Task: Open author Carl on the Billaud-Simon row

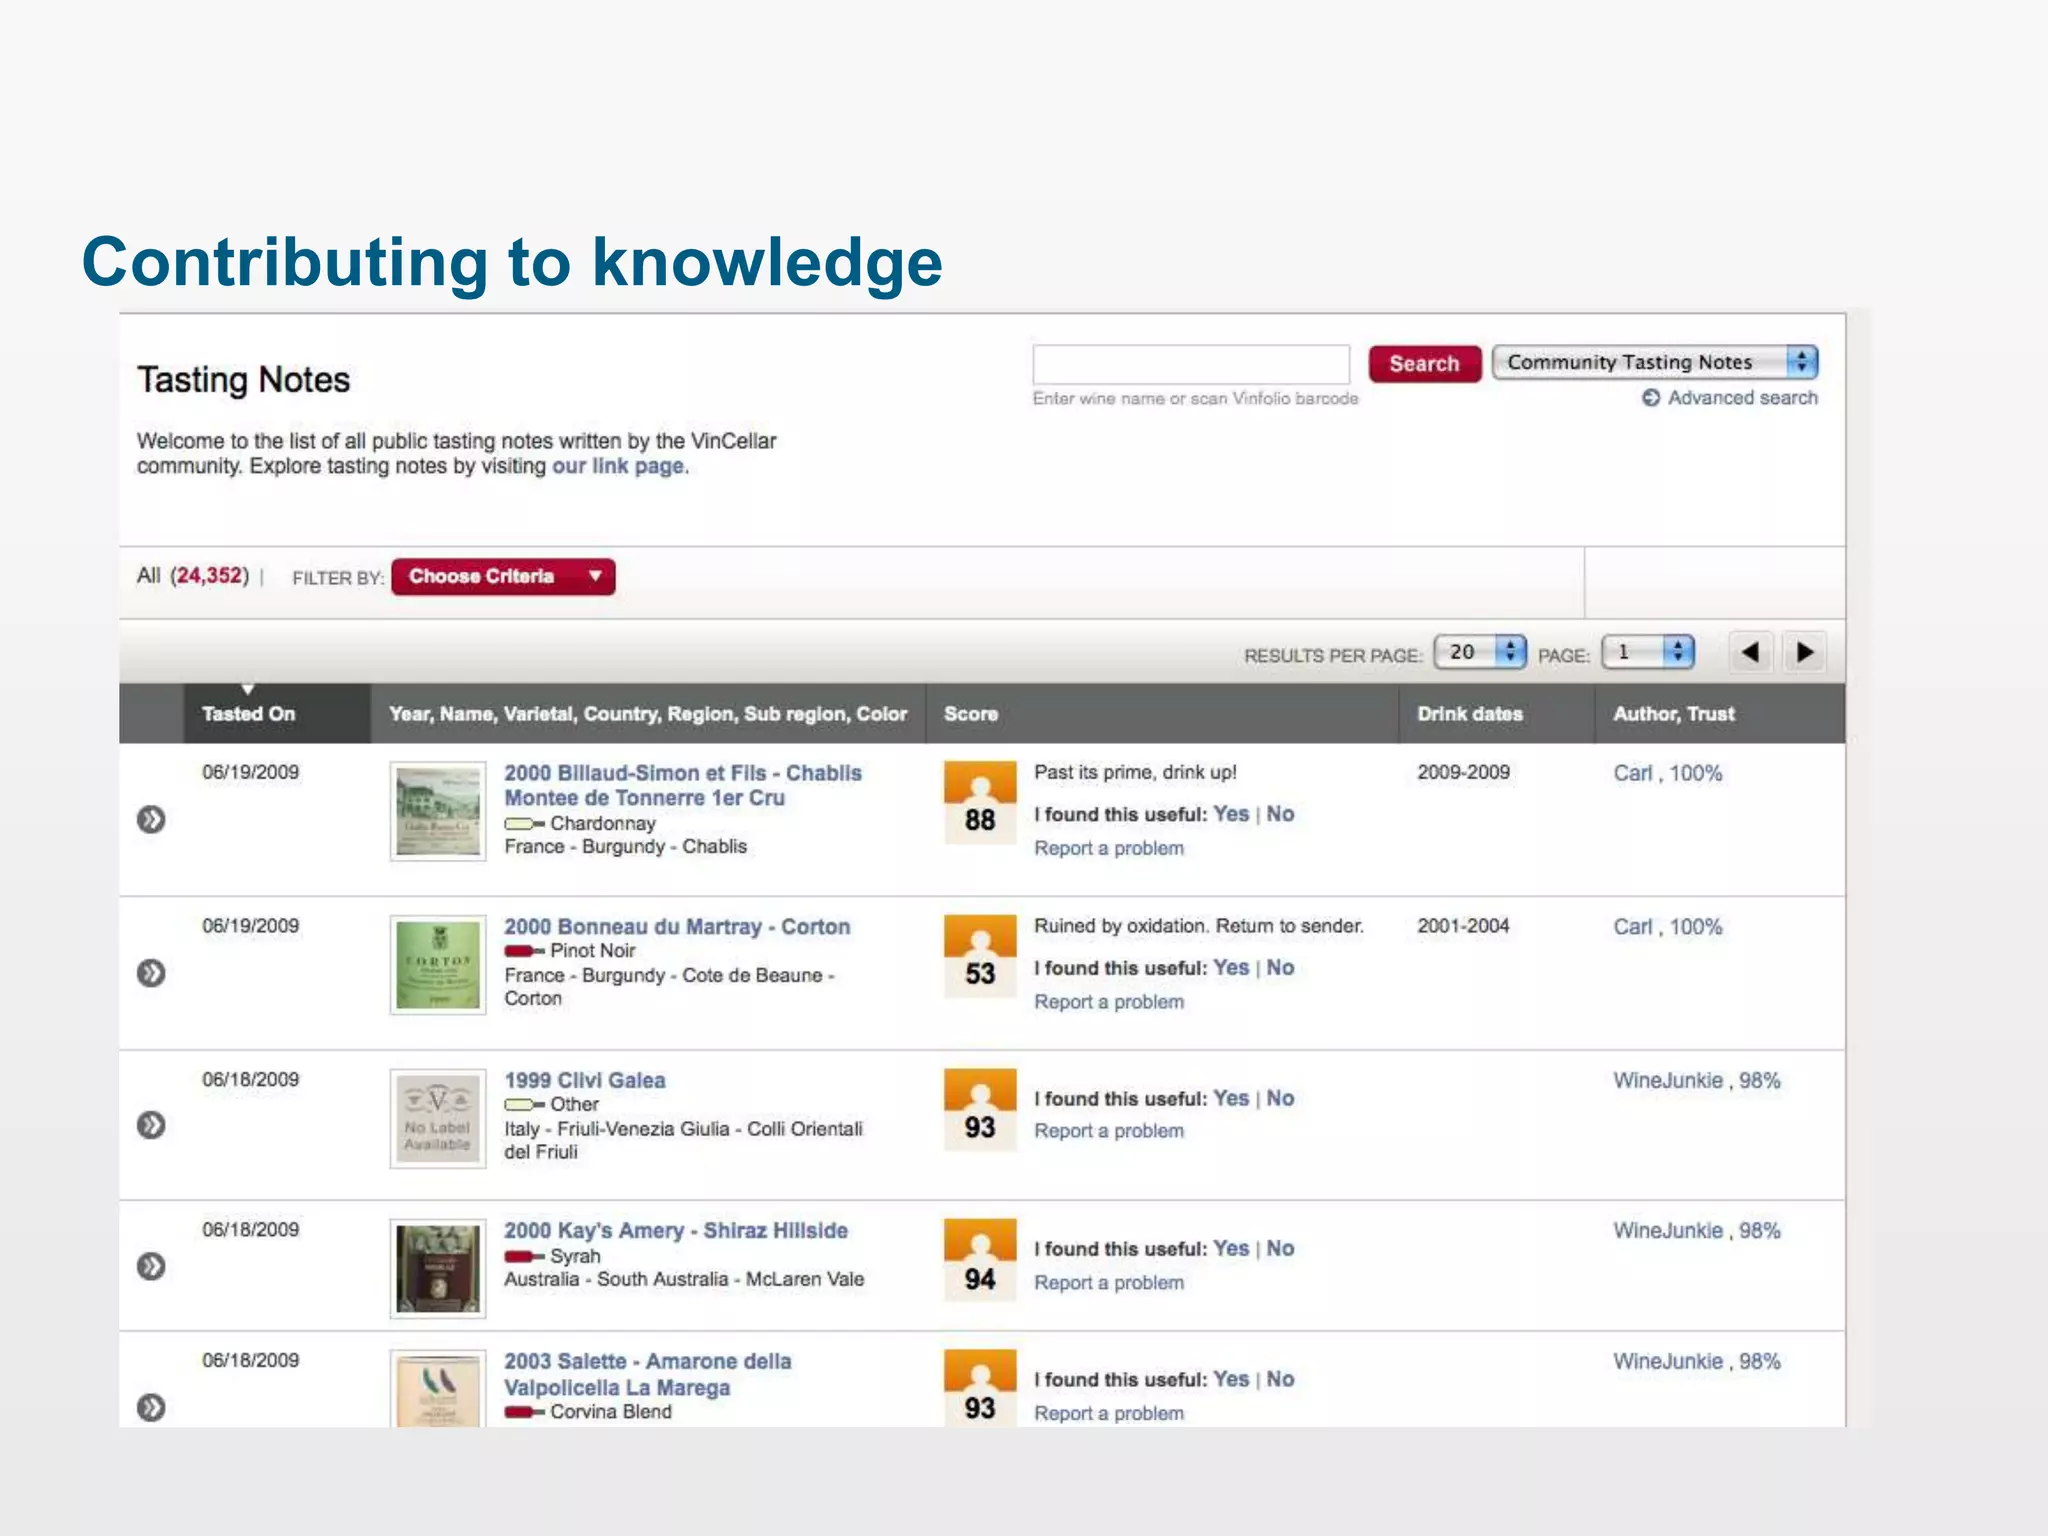Action: pos(1633,773)
